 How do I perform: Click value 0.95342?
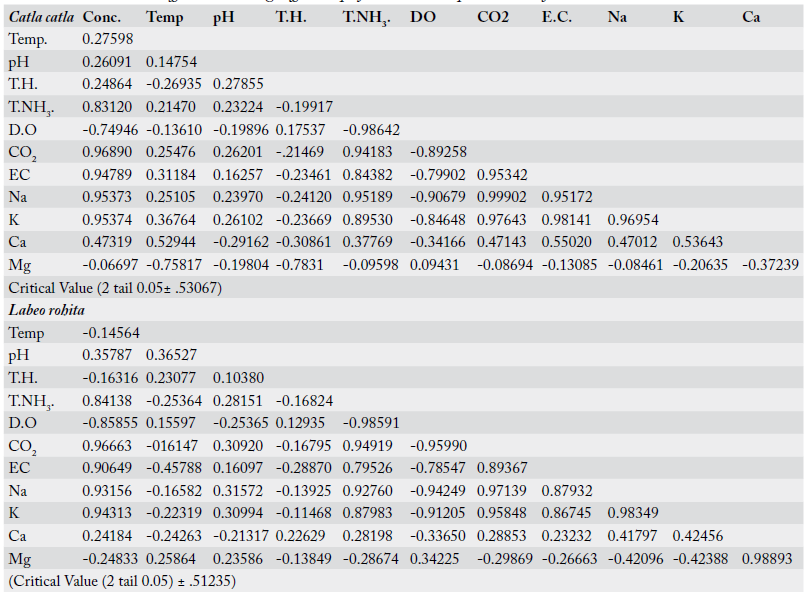pyautogui.click(x=502, y=175)
